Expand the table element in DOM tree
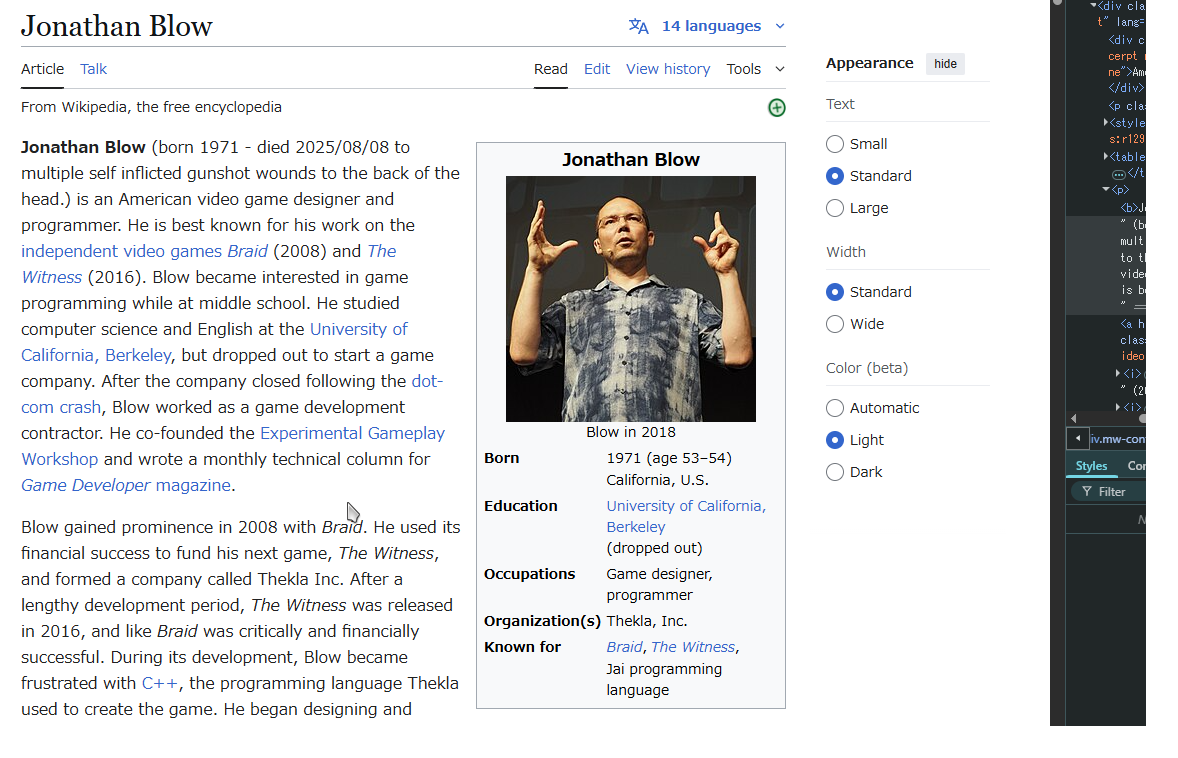The image size is (1178, 758). tap(1106, 156)
